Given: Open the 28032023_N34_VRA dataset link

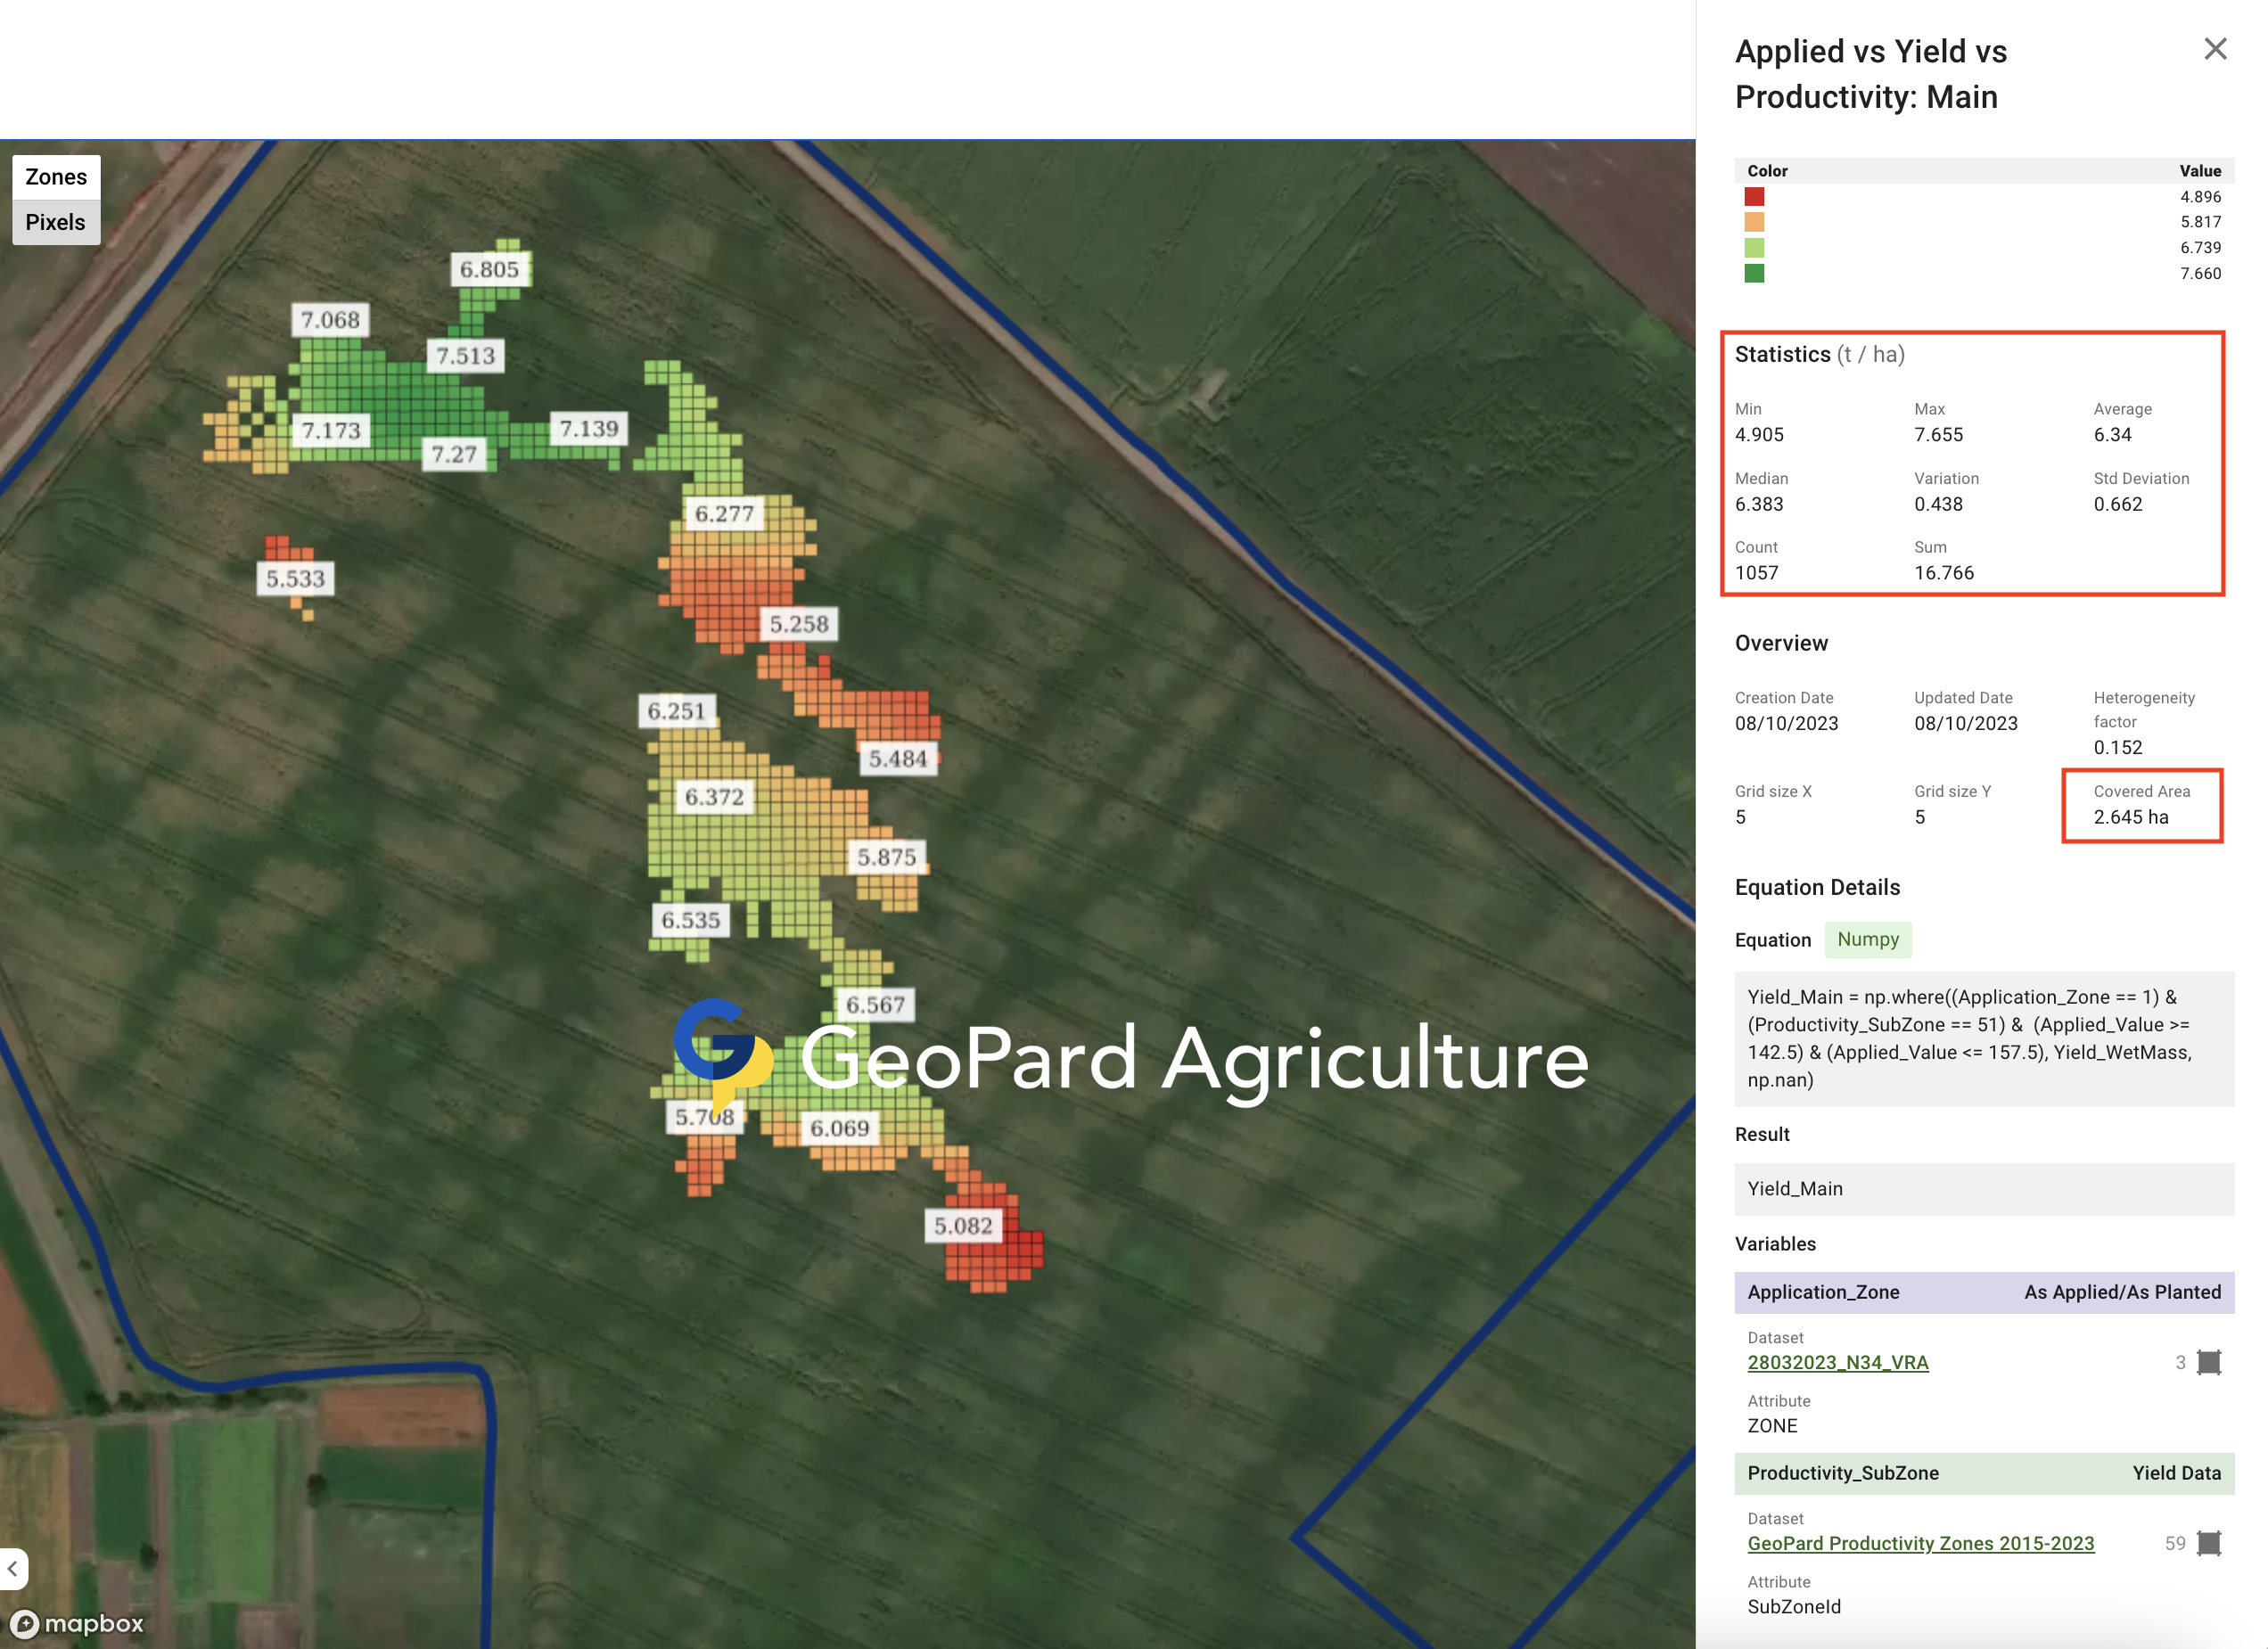Looking at the screenshot, I should coord(1837,1362).
